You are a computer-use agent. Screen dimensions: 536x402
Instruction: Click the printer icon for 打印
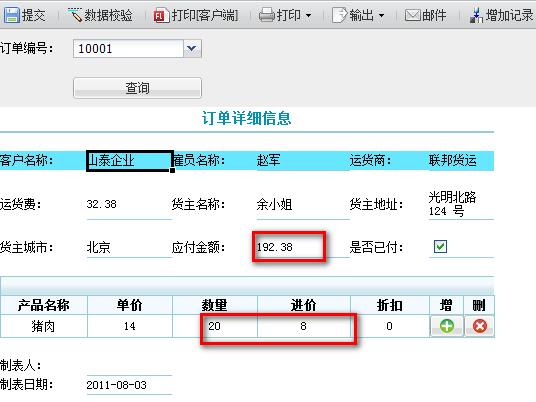pos(267,15)
